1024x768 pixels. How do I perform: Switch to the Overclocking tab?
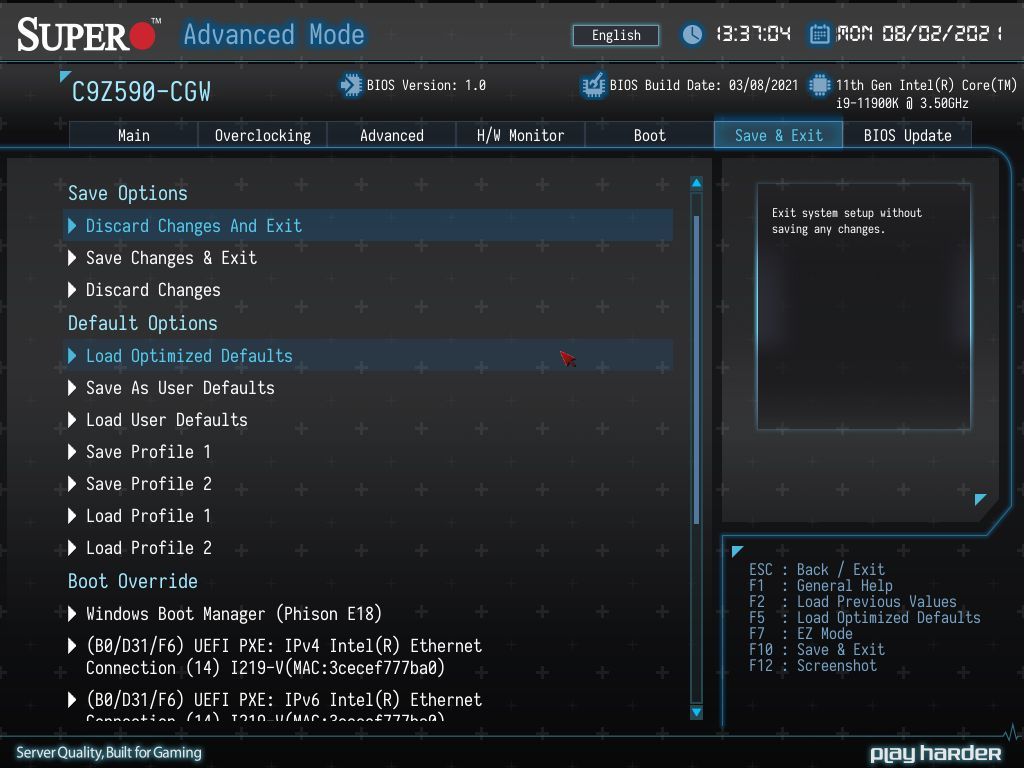263,135
